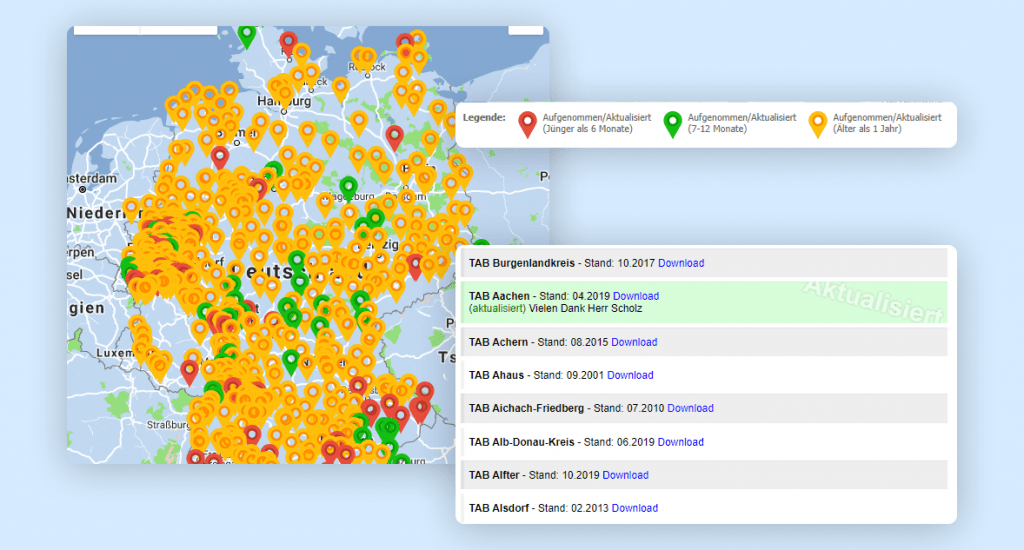Download the TAB Alsdorf file
The image size is (1024, 550).
[x=634, y=508]
